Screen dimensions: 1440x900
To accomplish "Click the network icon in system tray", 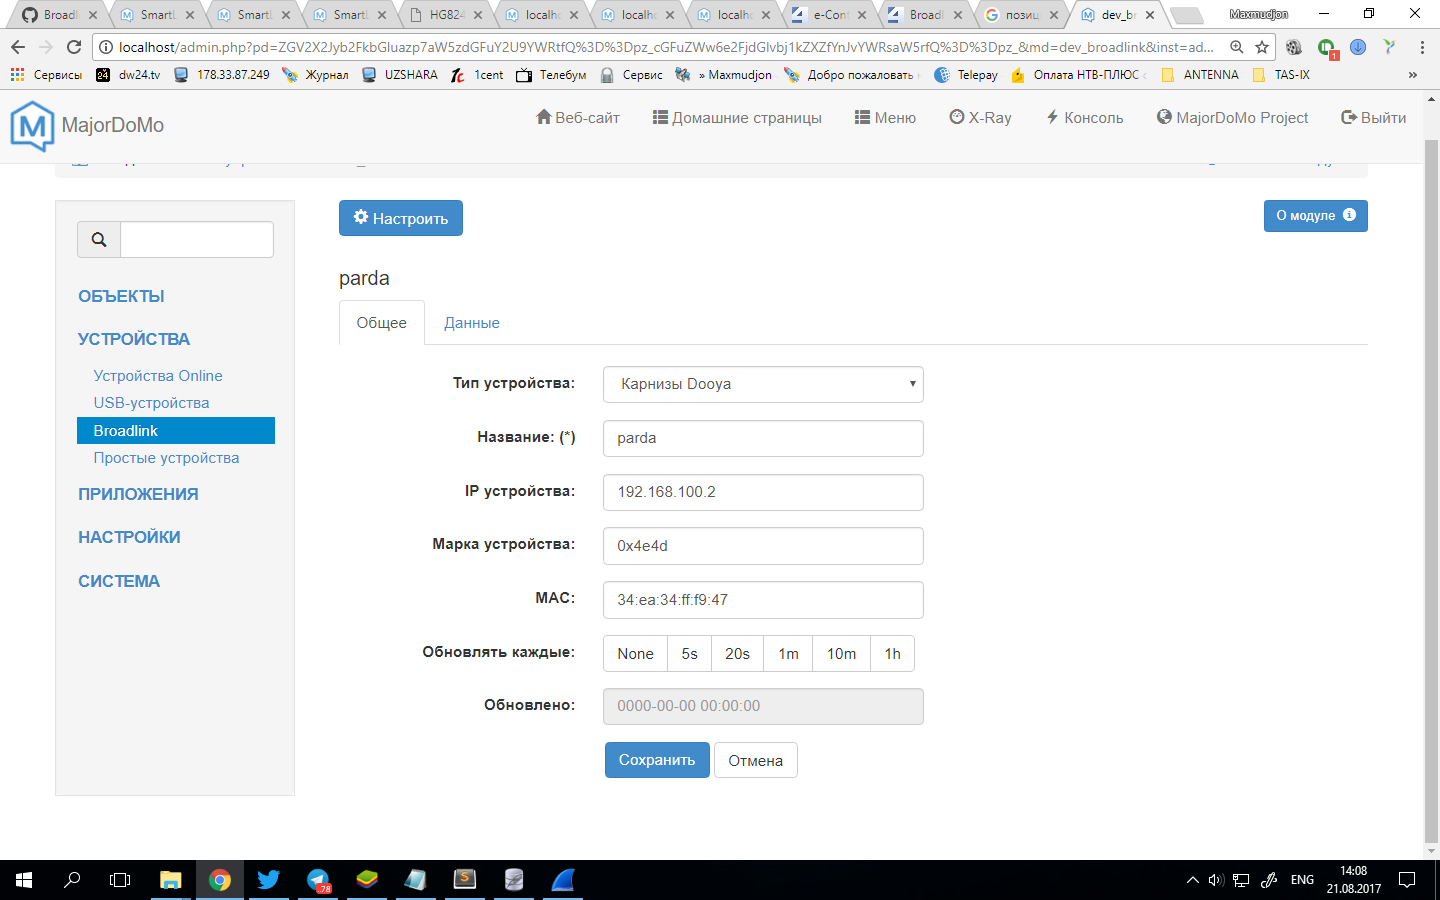I will (1241, 880).
